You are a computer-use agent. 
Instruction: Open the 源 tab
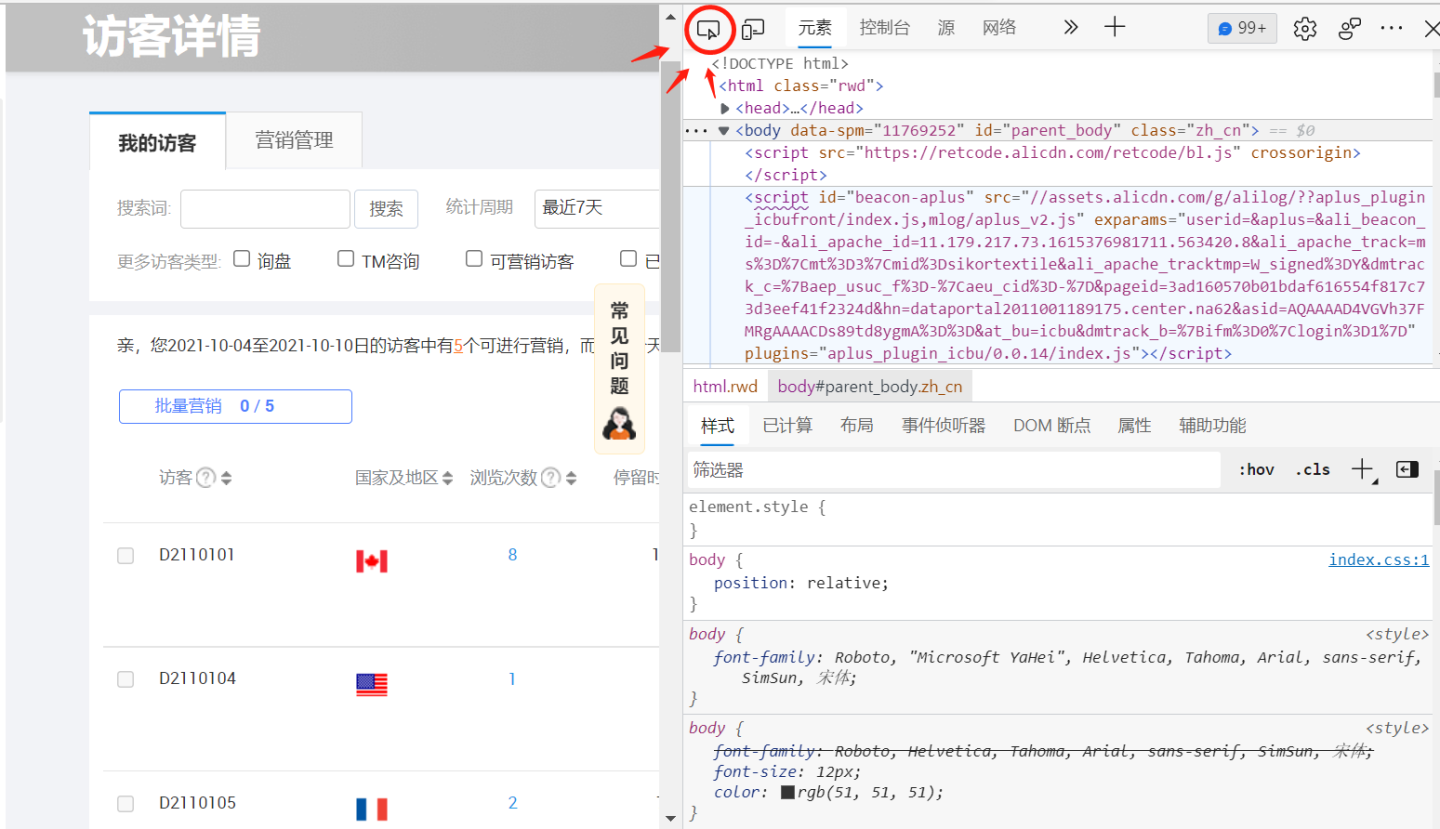(946, 28)
